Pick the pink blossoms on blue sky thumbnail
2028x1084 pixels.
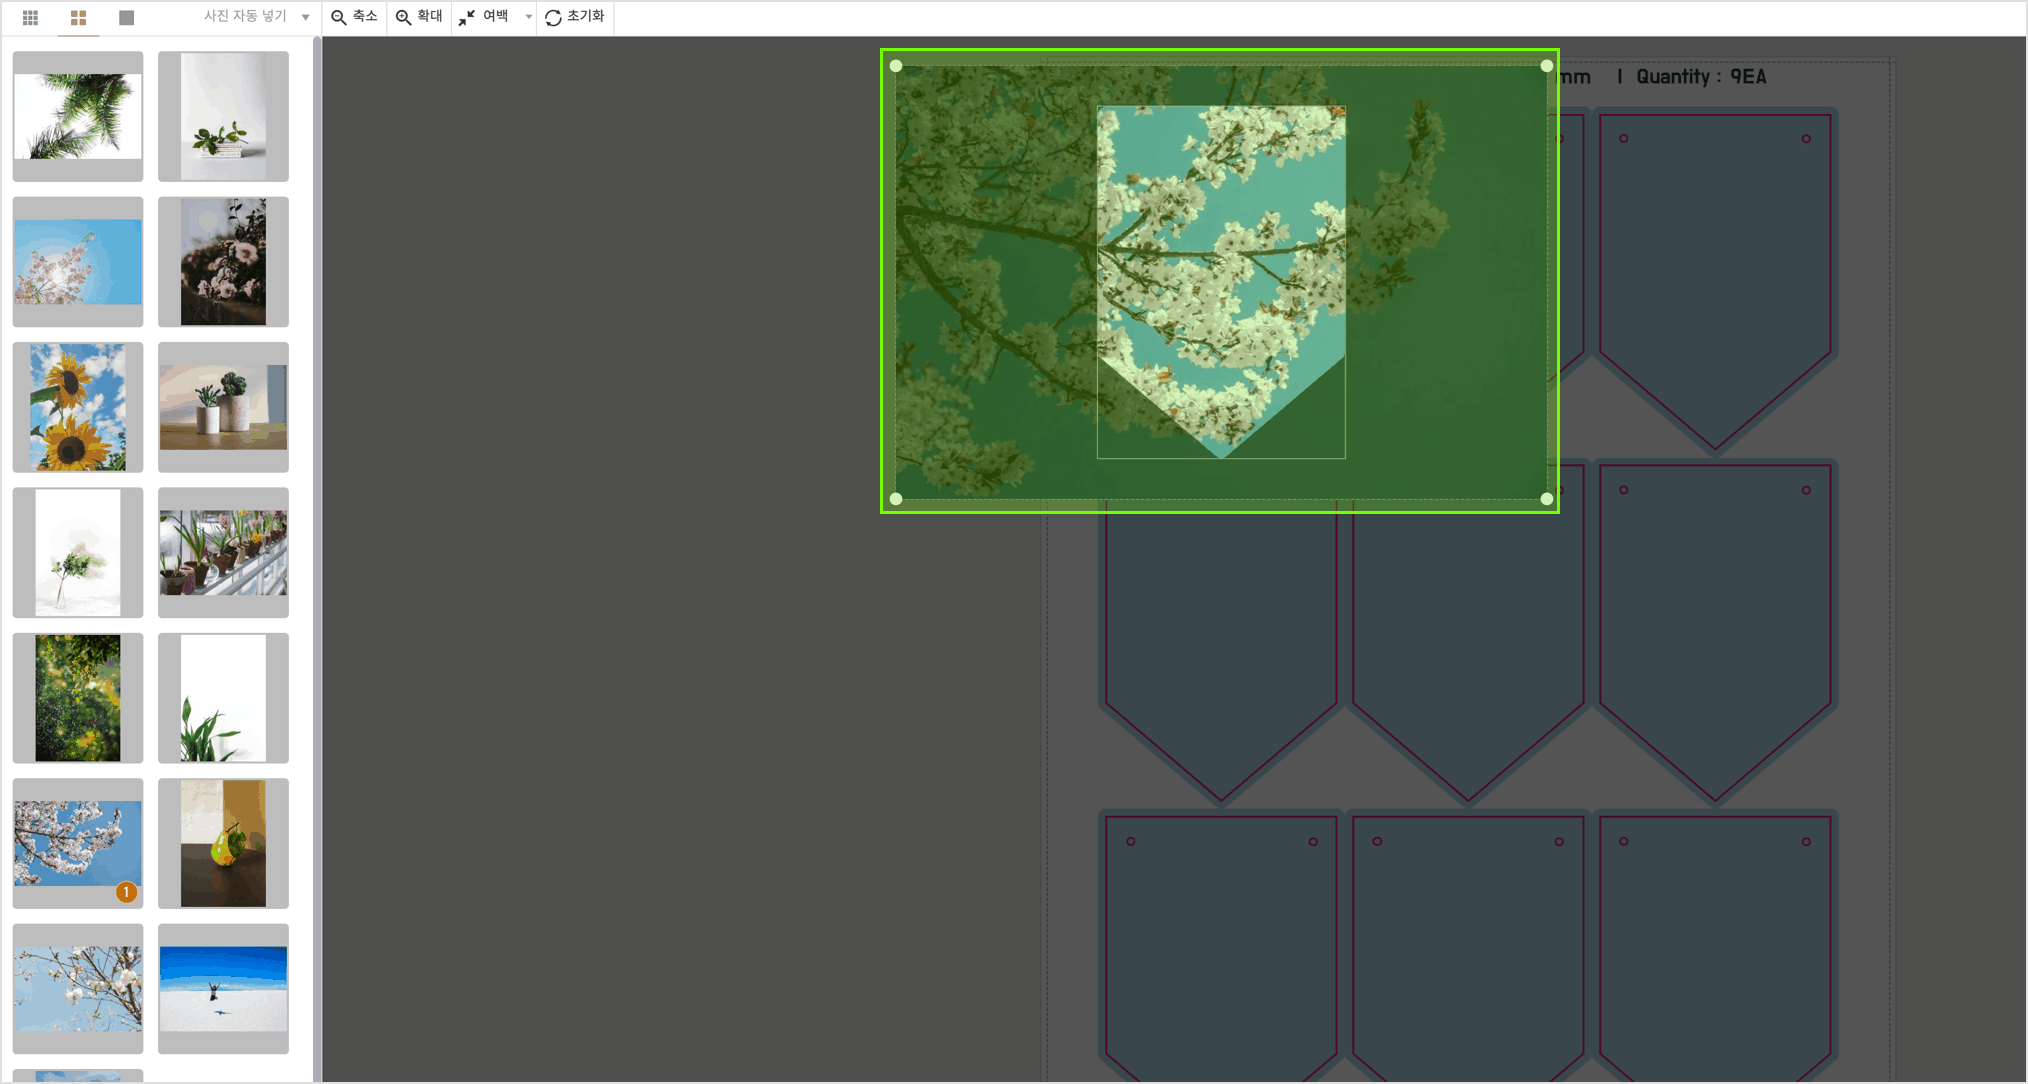pyautogui.click(x=78, y=262)
